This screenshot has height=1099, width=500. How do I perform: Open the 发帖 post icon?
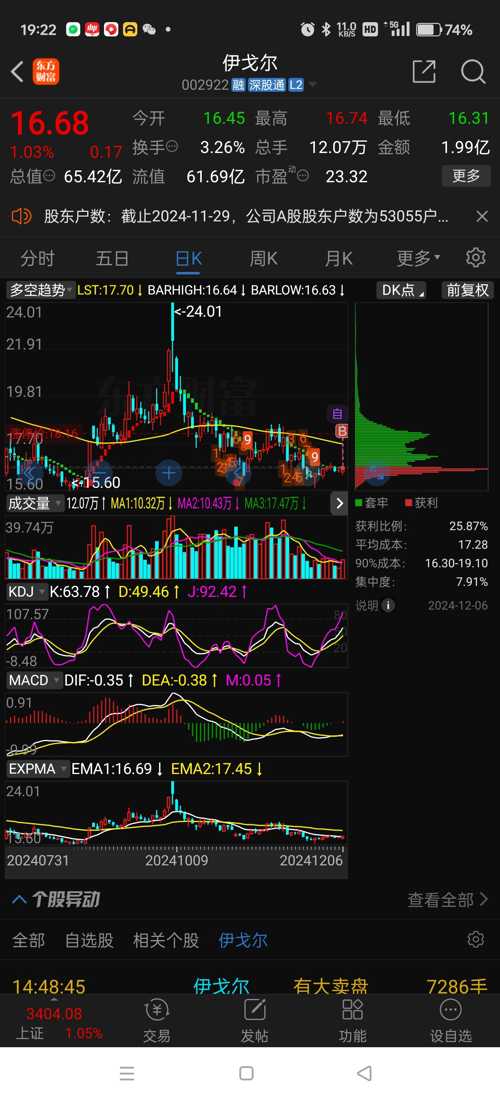255,1022
